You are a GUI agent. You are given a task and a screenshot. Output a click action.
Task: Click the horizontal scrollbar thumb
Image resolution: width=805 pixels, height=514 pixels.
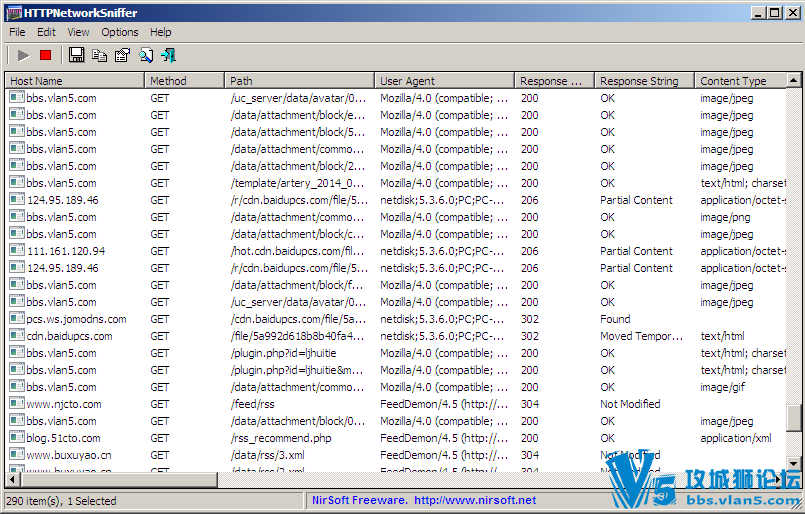[x=119, y=480]
